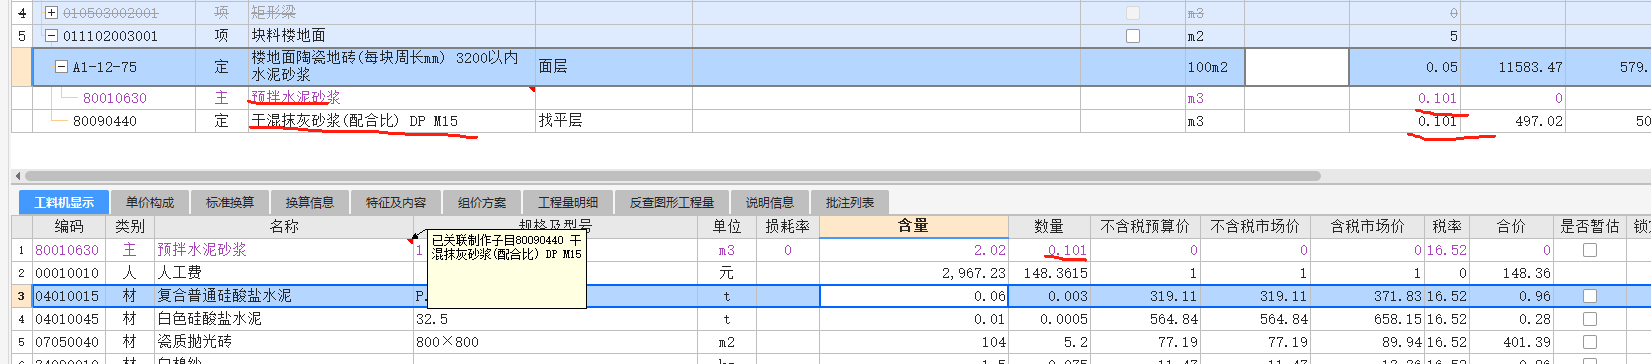This screenshot has height=364, width=1651.
Task: Toggle 是否暂估 checkbox for 白色硅酸盐水泥
Action: pyautogui.click(x=1590, y=319)
